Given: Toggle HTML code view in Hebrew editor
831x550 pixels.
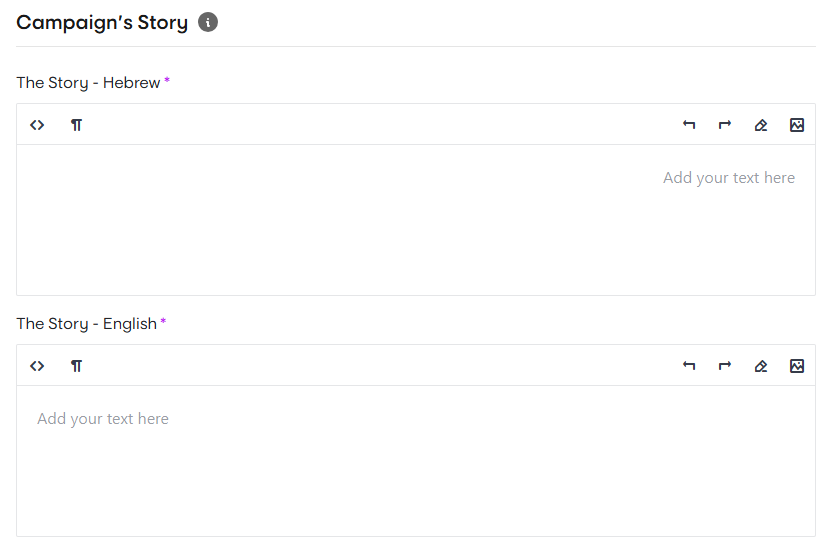Looking at the screenshot, I should [37, 125].
